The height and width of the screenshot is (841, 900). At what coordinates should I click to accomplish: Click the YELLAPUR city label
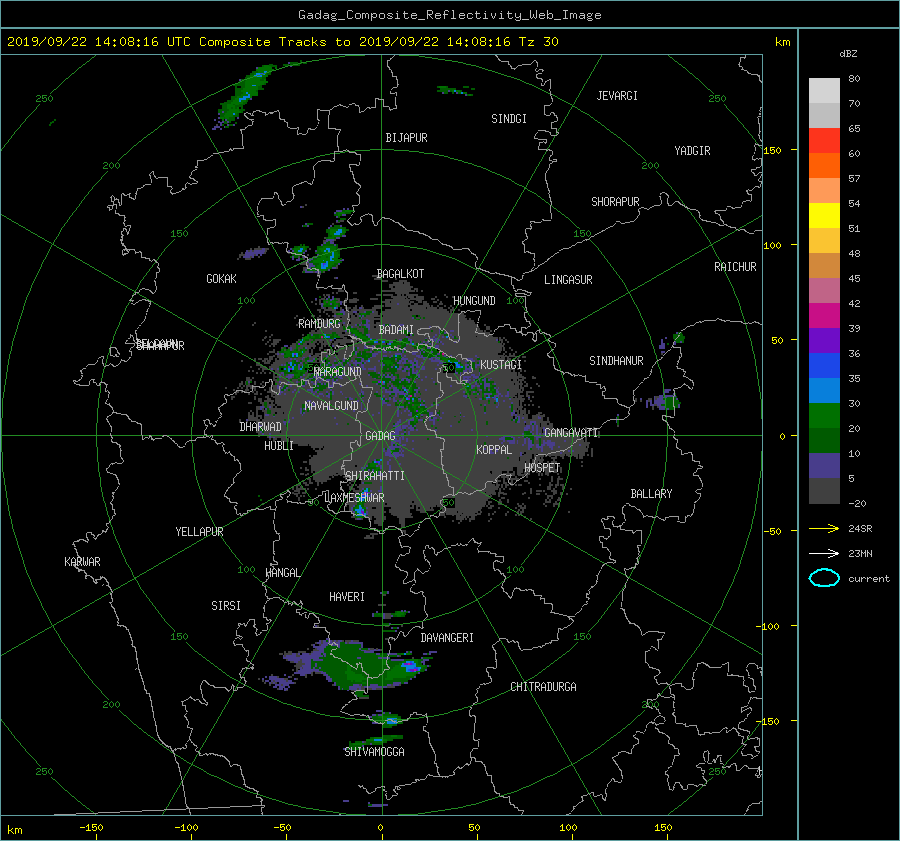(199, 532)
